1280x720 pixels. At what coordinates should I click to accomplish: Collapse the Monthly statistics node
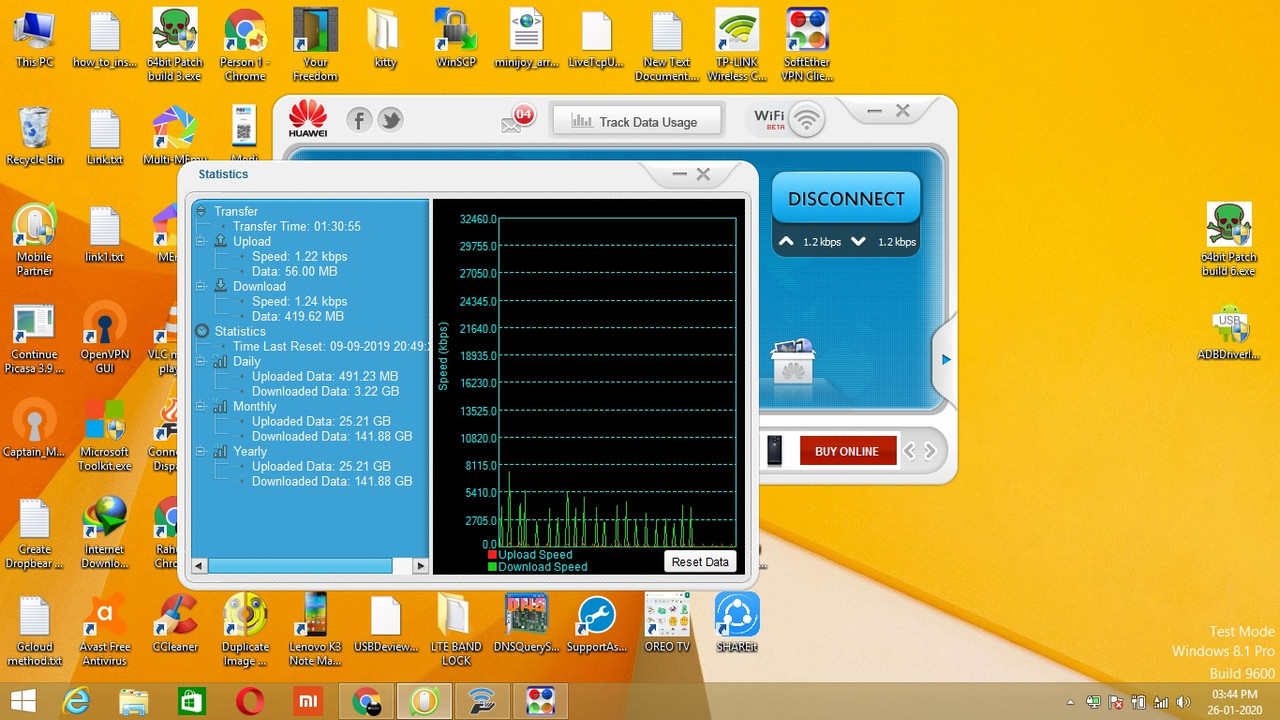[201, 406]
